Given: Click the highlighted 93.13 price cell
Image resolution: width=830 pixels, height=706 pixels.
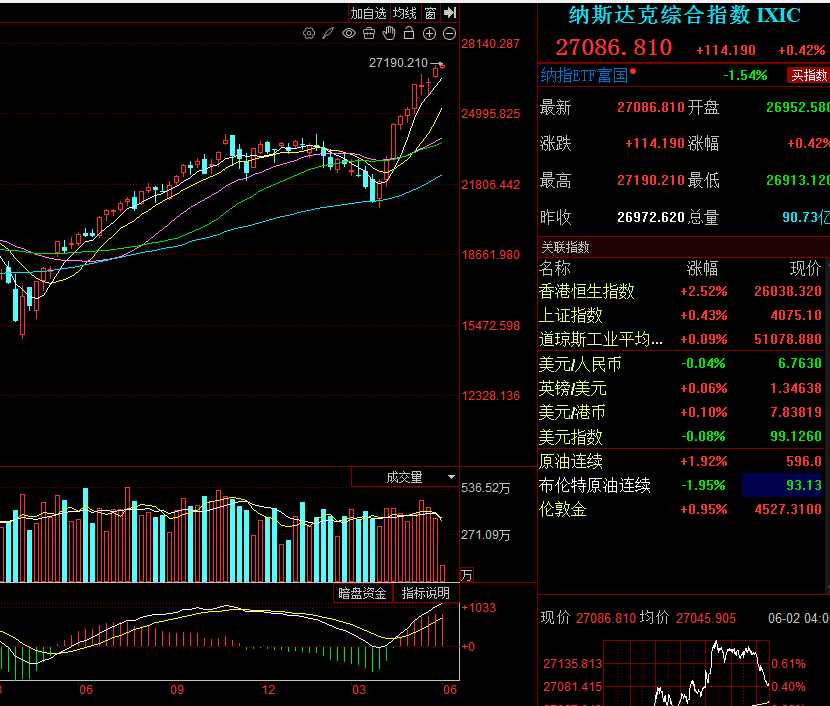Looking at the screenshot, I should coord(782,485).
